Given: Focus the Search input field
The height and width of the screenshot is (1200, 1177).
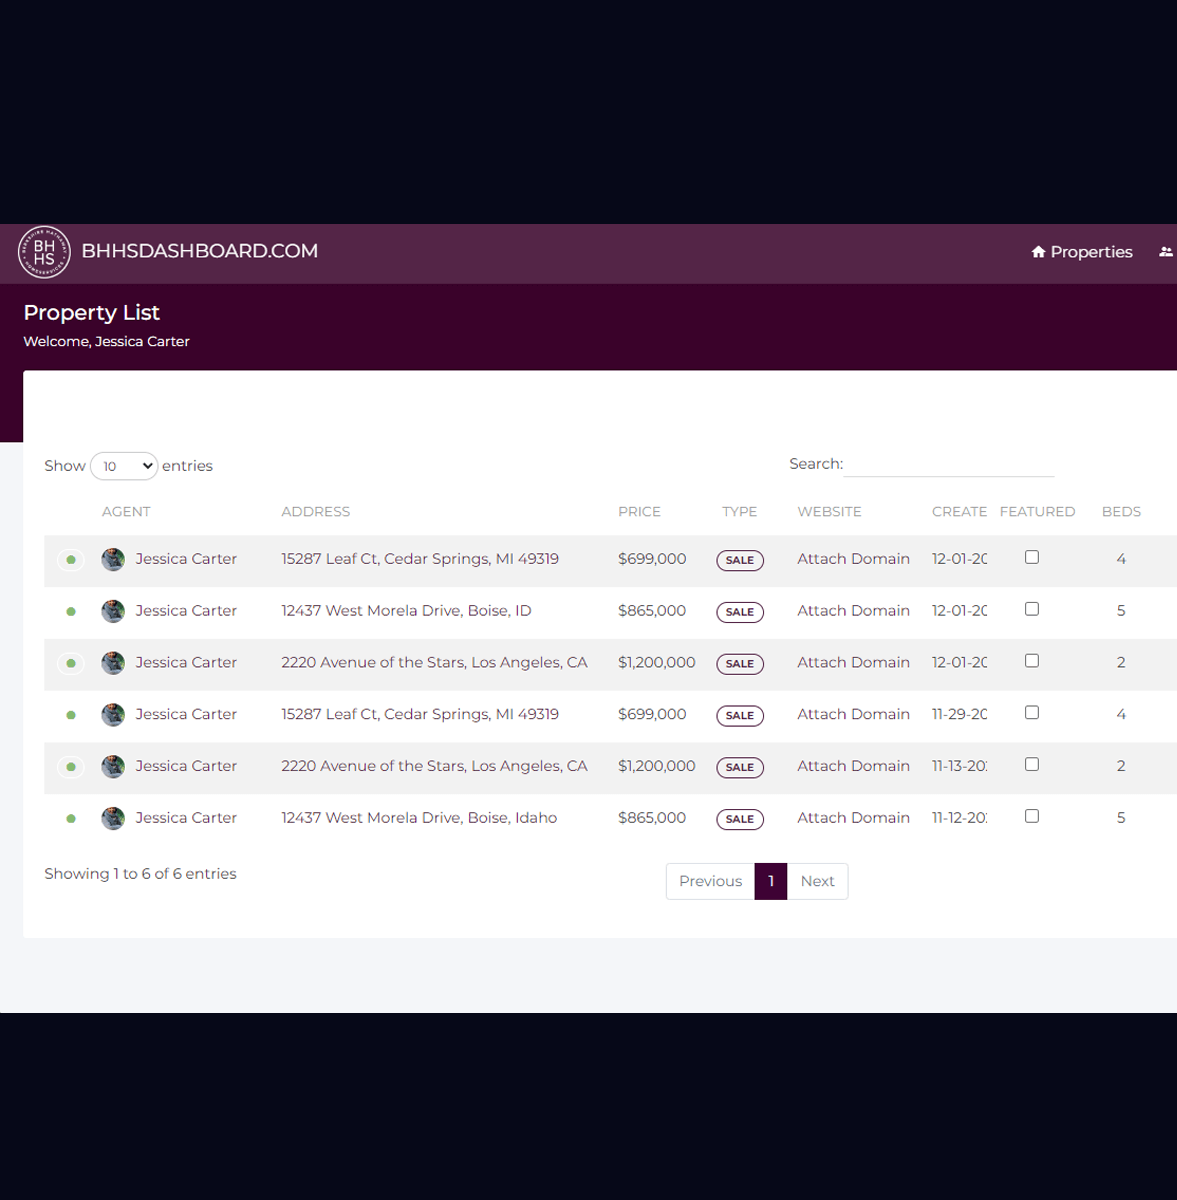Looking at the screenshot, I should (x=949, y=465).
